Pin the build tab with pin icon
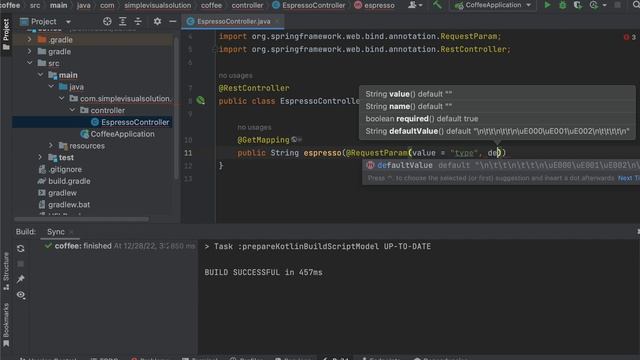 (x=21, y=279)
